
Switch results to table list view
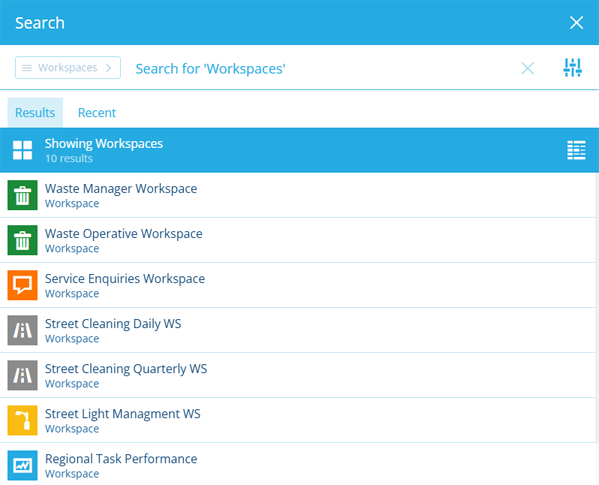pyautogui.click(x=576, y=150)
